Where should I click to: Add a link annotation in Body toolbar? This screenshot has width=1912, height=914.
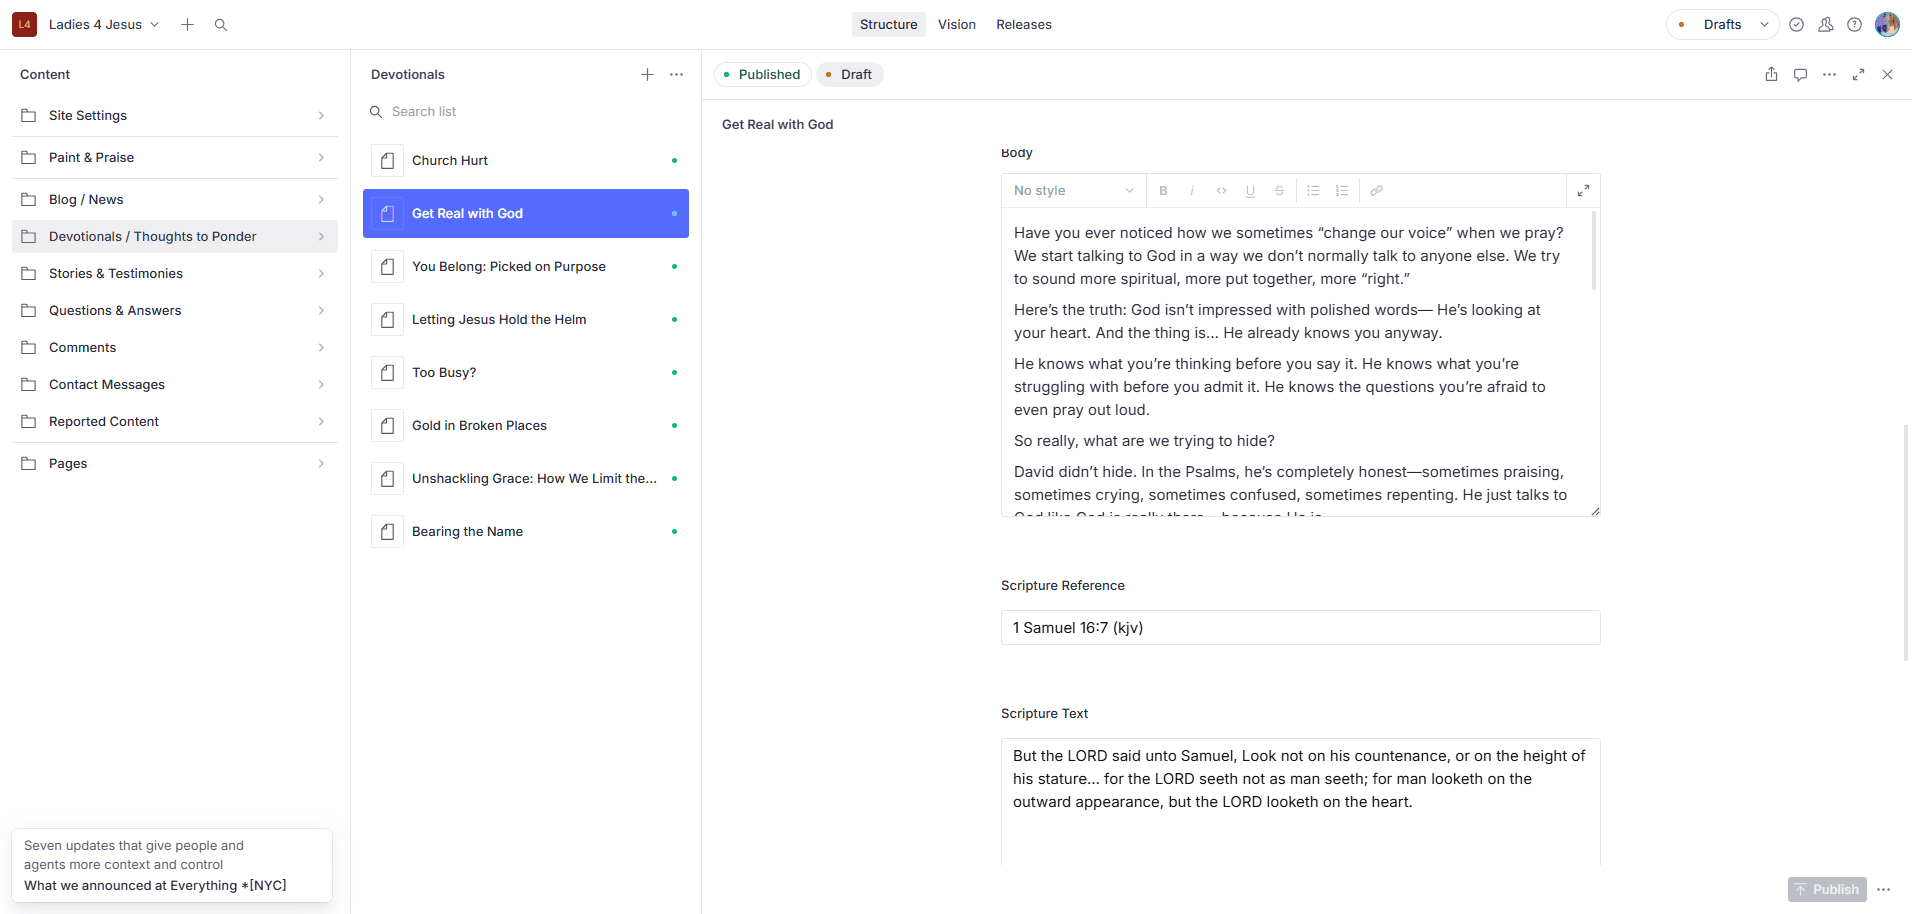click(x=1376, y=191)
